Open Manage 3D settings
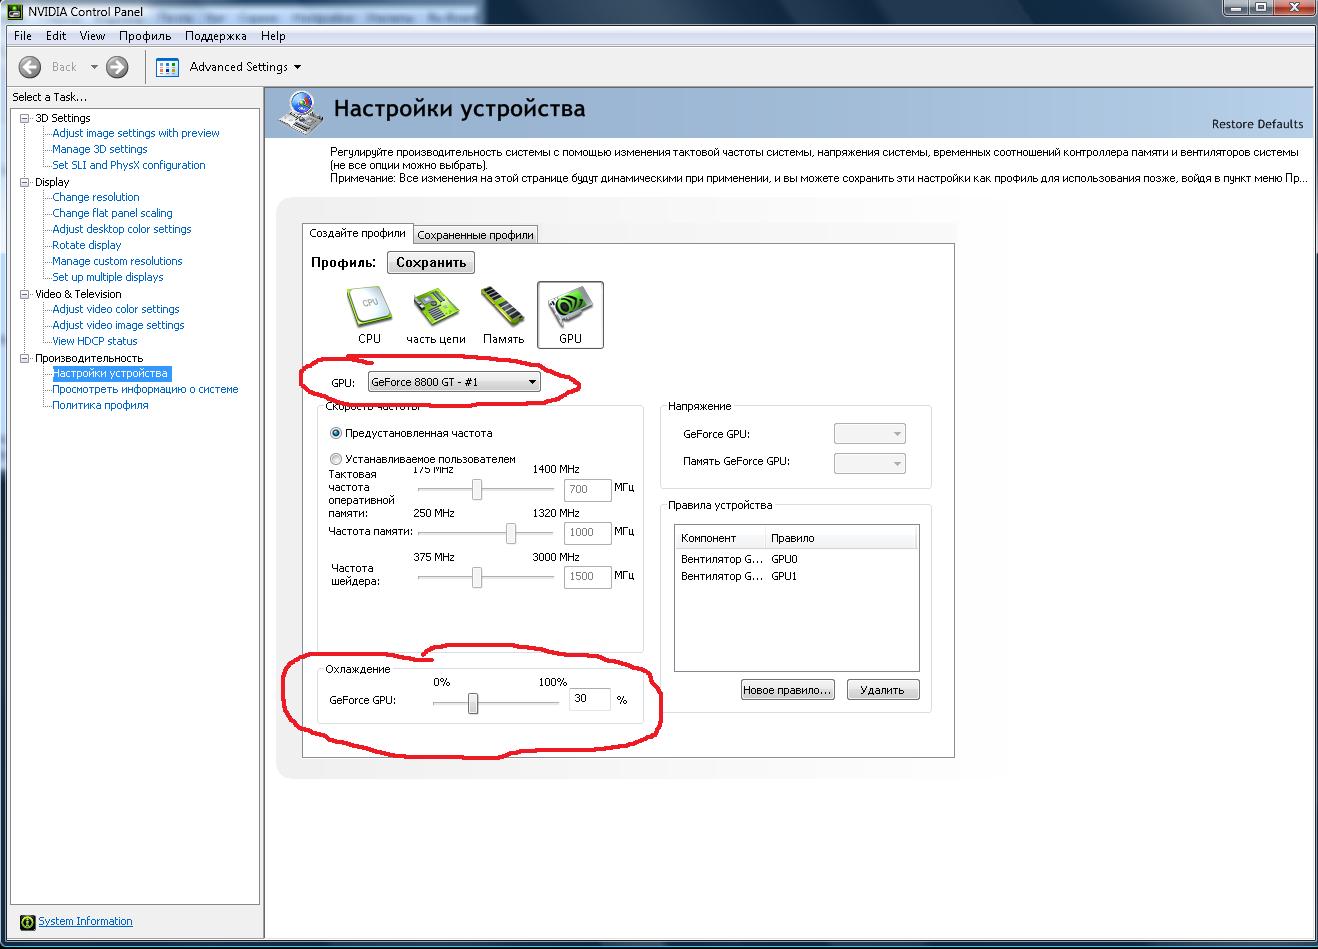 coord(100,149)
